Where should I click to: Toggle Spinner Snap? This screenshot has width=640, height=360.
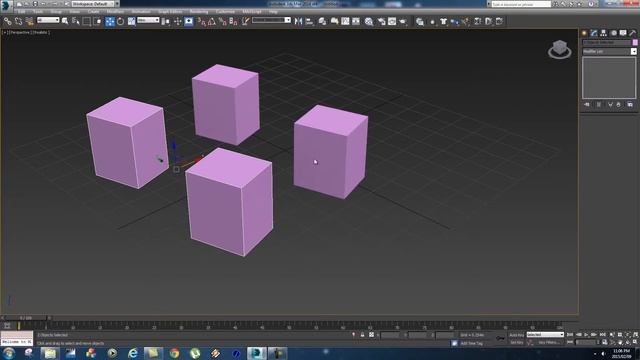coord(233,21)
